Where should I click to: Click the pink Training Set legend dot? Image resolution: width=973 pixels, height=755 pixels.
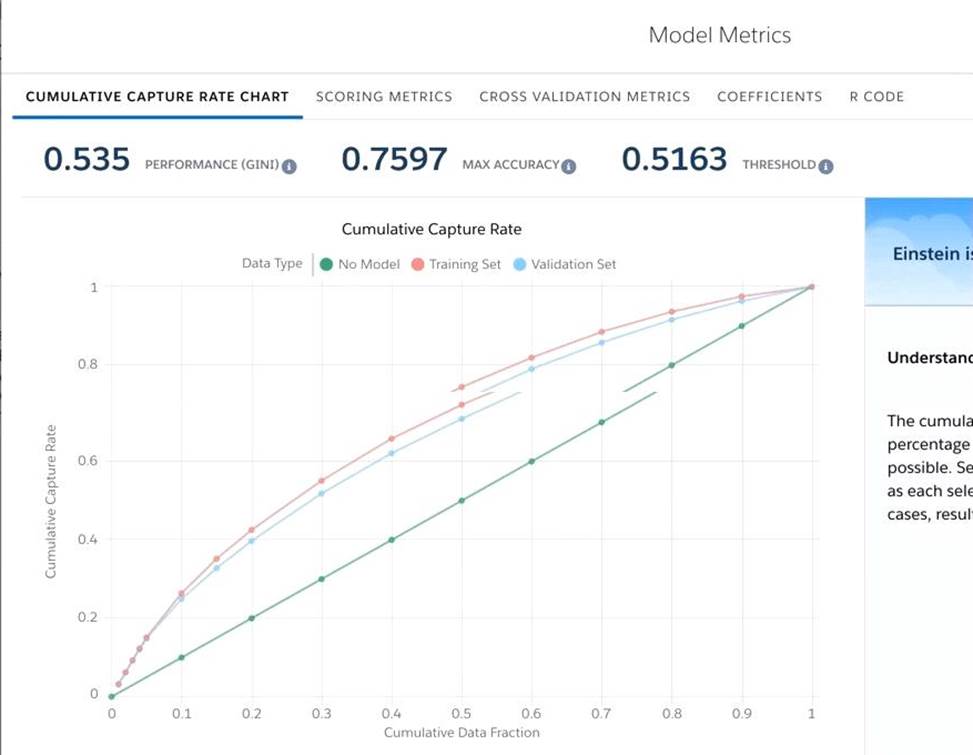pos(418,265)
